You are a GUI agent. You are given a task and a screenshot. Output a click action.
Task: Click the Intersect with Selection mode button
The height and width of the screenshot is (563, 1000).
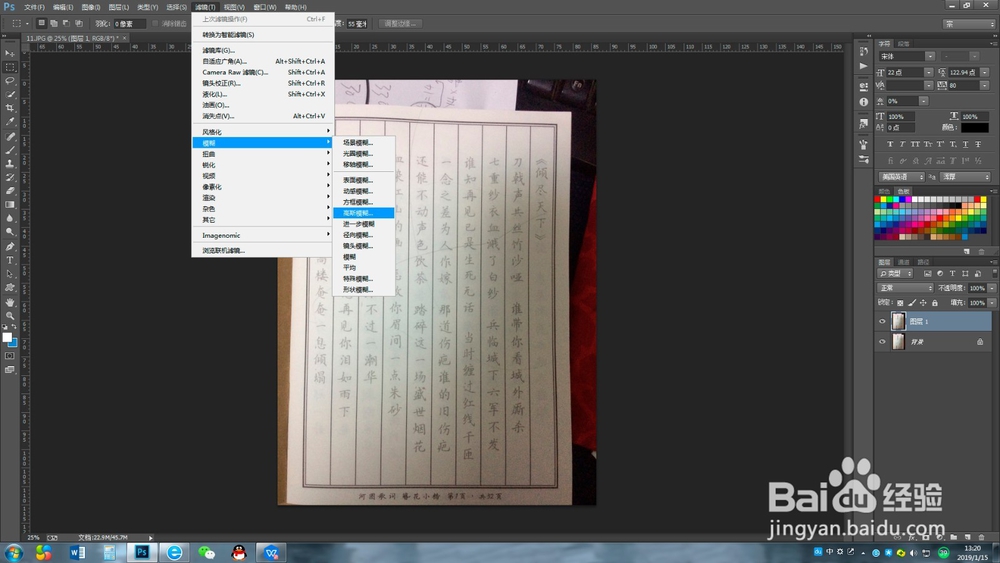(78, 23)
